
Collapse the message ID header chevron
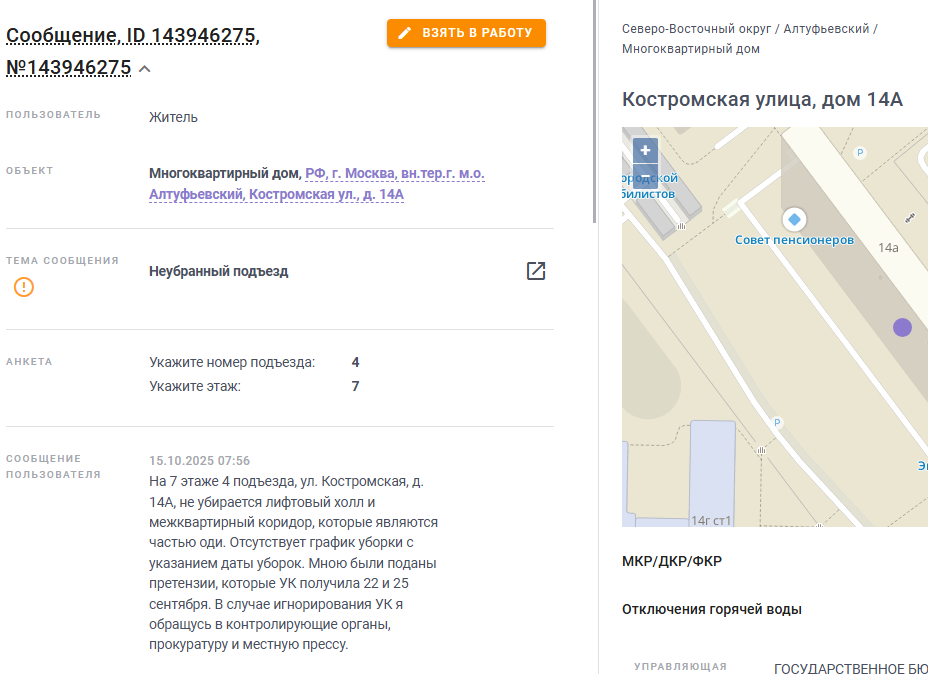coord(145,69)
